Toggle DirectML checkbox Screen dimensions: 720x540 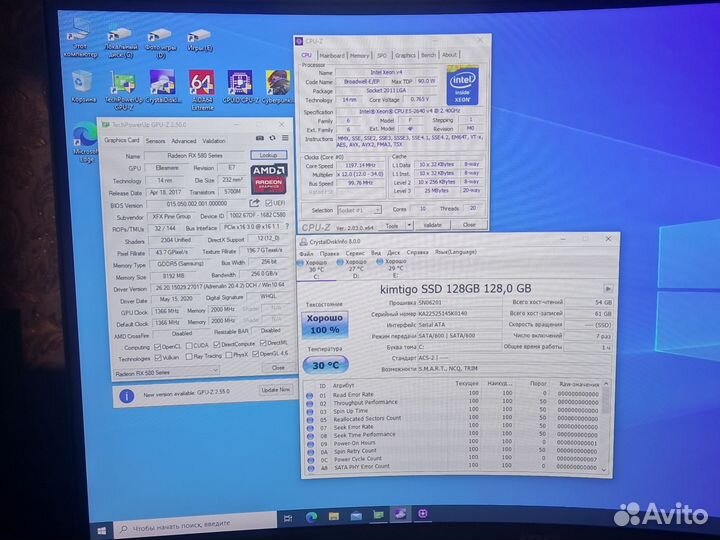(263, 343)
